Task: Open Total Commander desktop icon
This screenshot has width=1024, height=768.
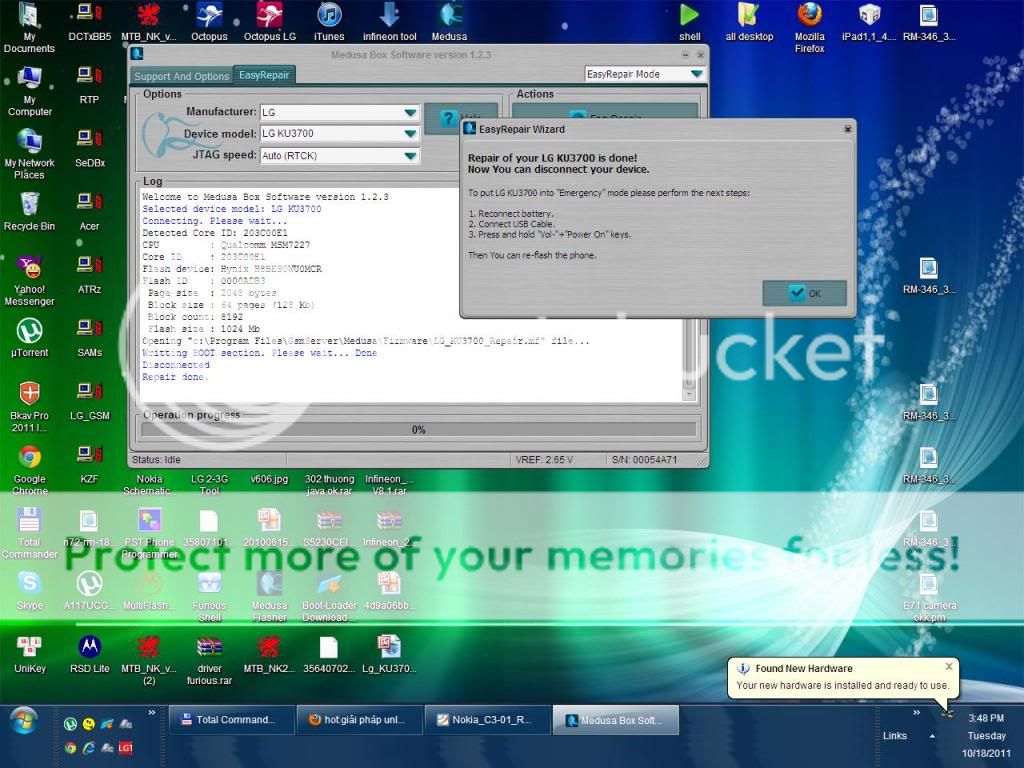Action: click(29, 534)
